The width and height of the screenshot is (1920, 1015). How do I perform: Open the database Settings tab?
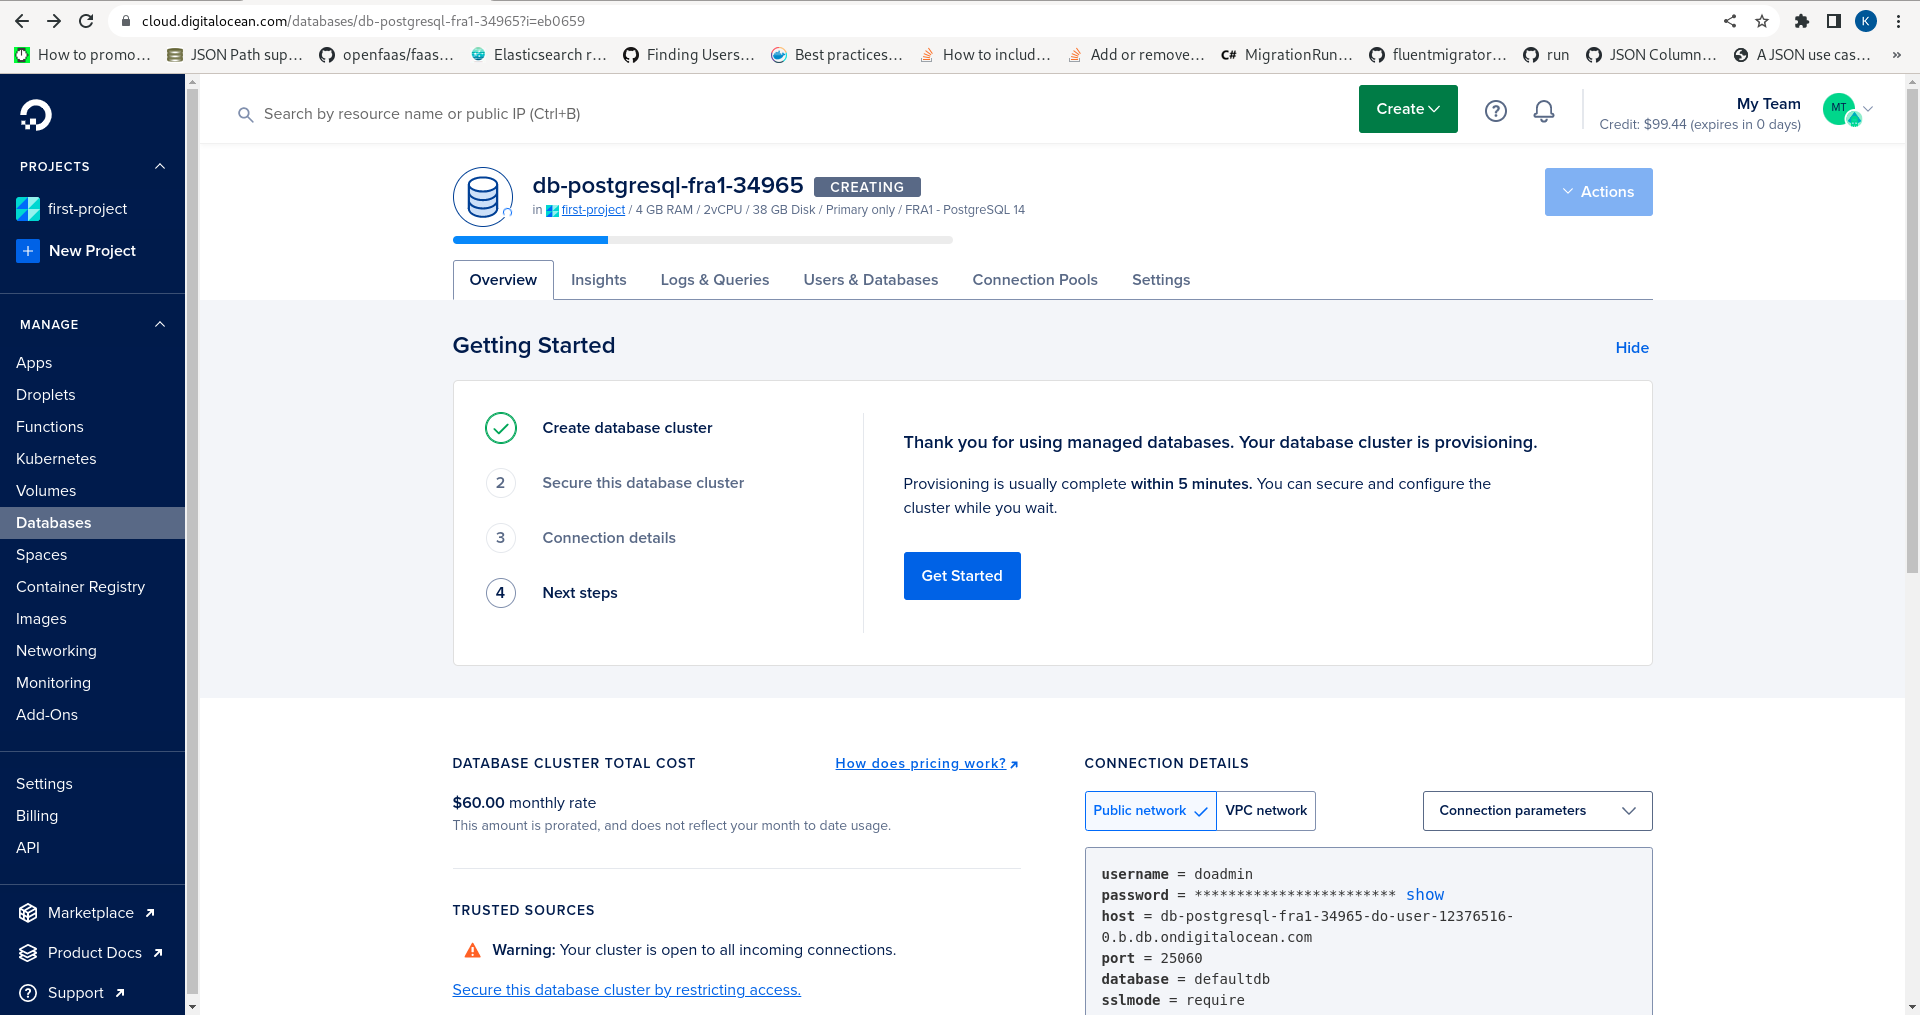coord(1161,280)
